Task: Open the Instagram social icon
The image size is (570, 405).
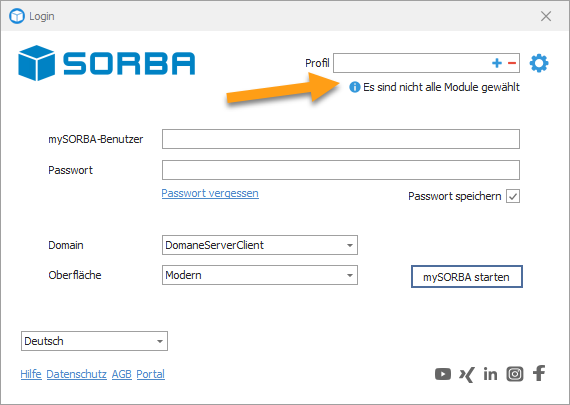Action: pos(515,374)
